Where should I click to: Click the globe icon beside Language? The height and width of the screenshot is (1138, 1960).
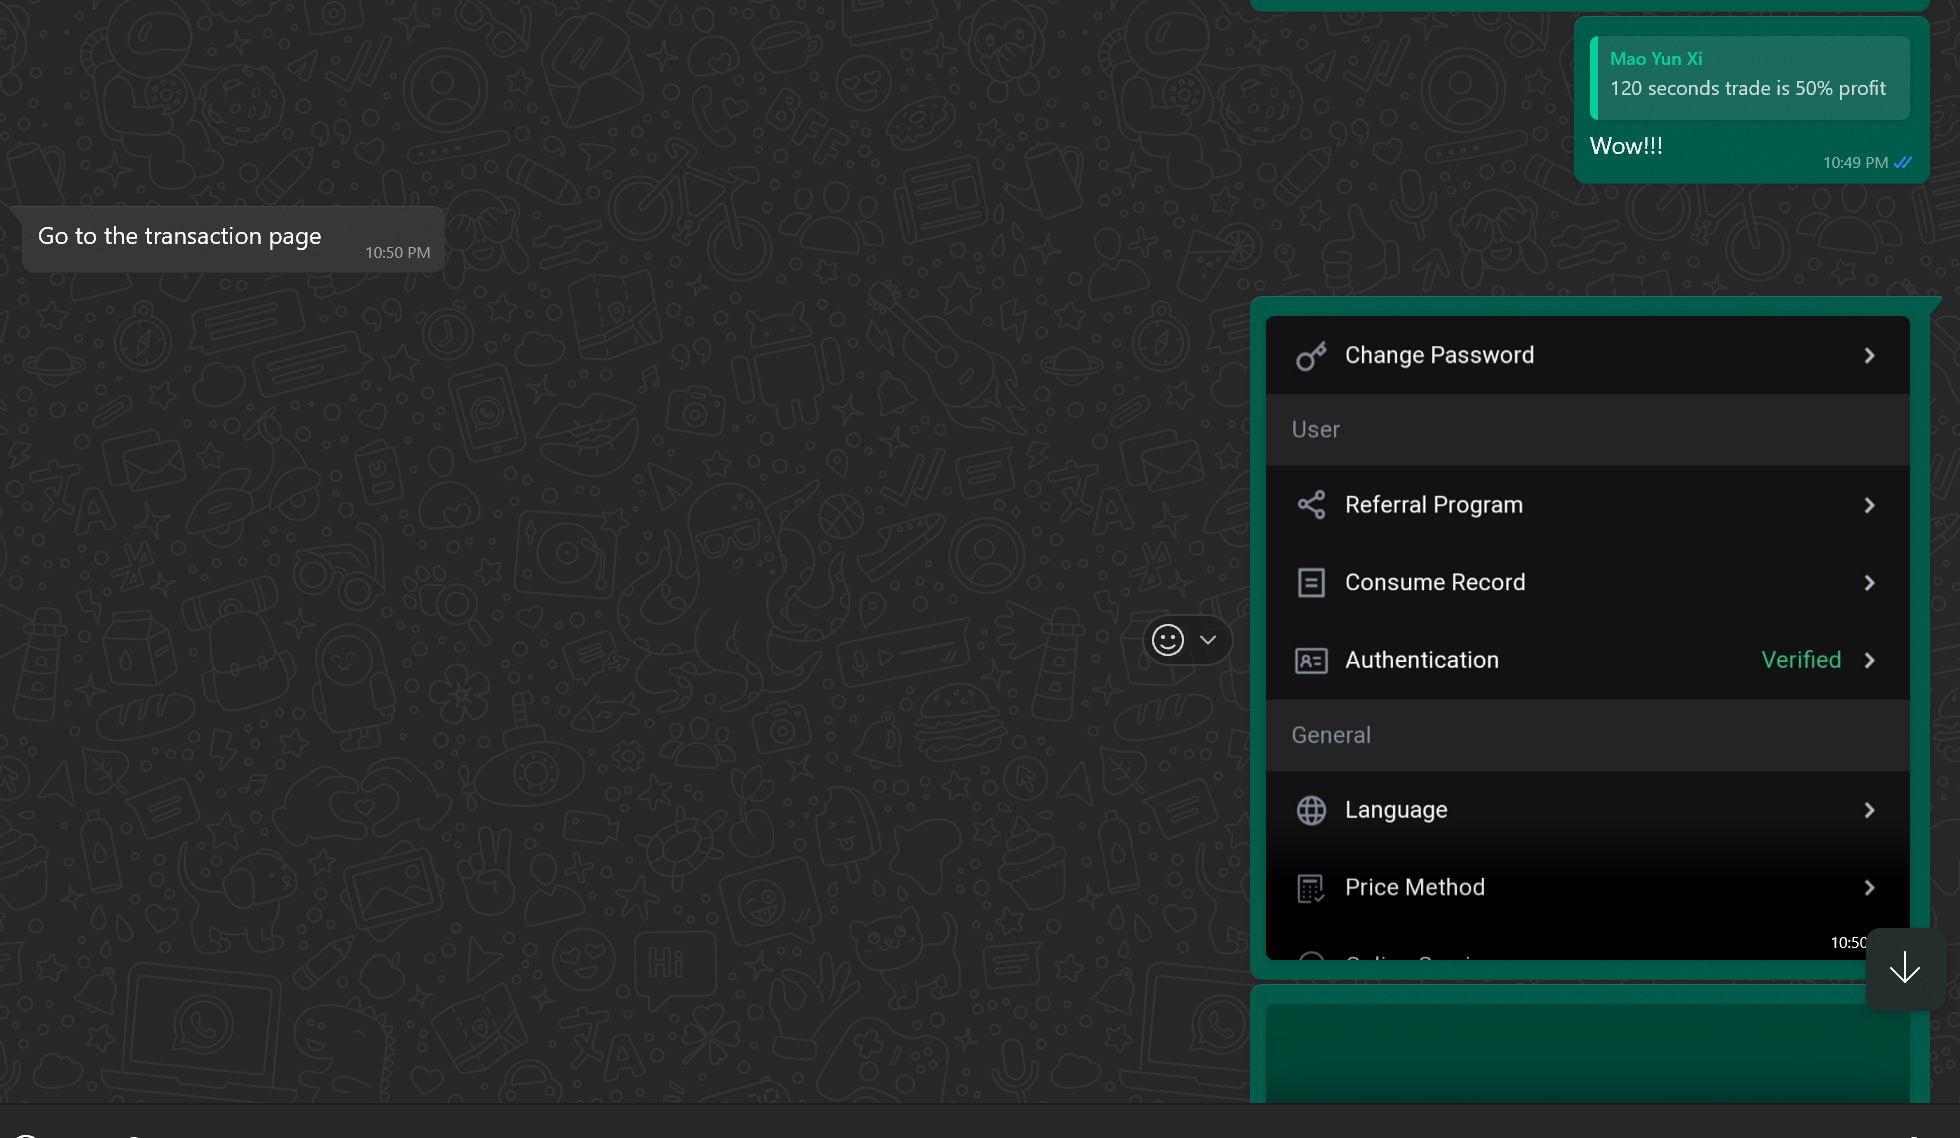[x=1311, y=810]
